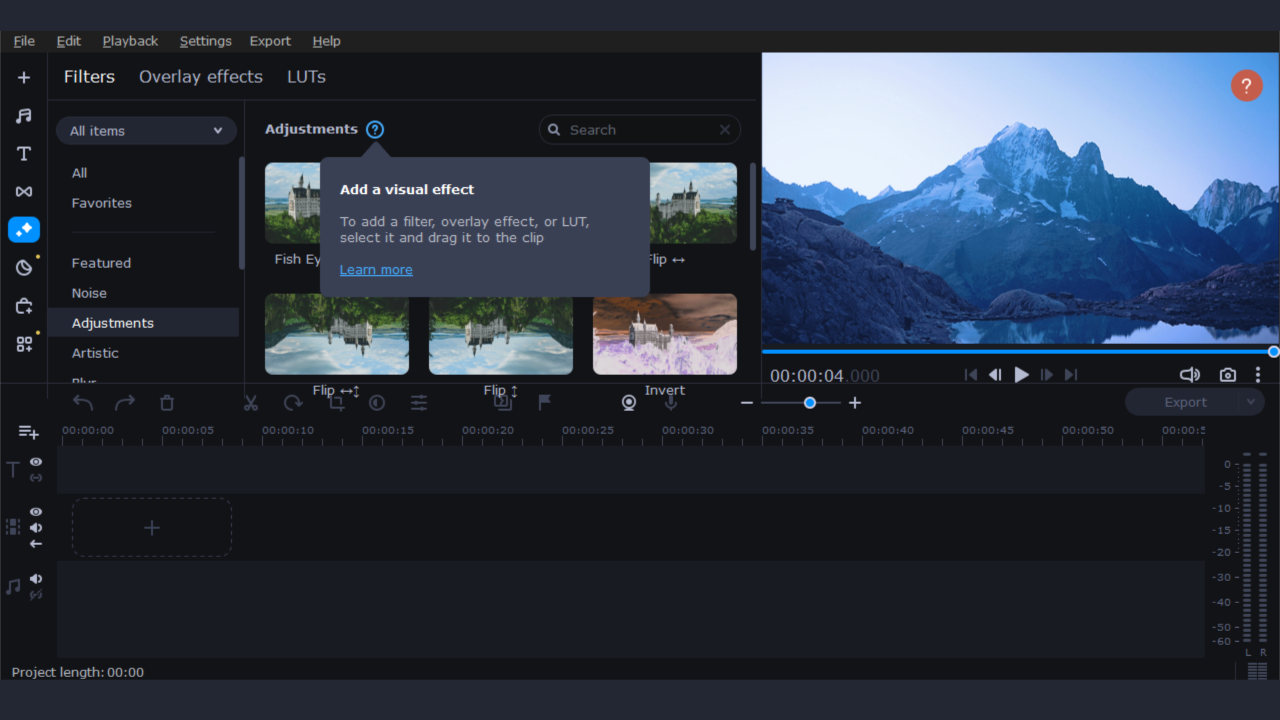The image size is (1280, 720).
Task: Click the Split scissors icon
Action: click(251, 403)
